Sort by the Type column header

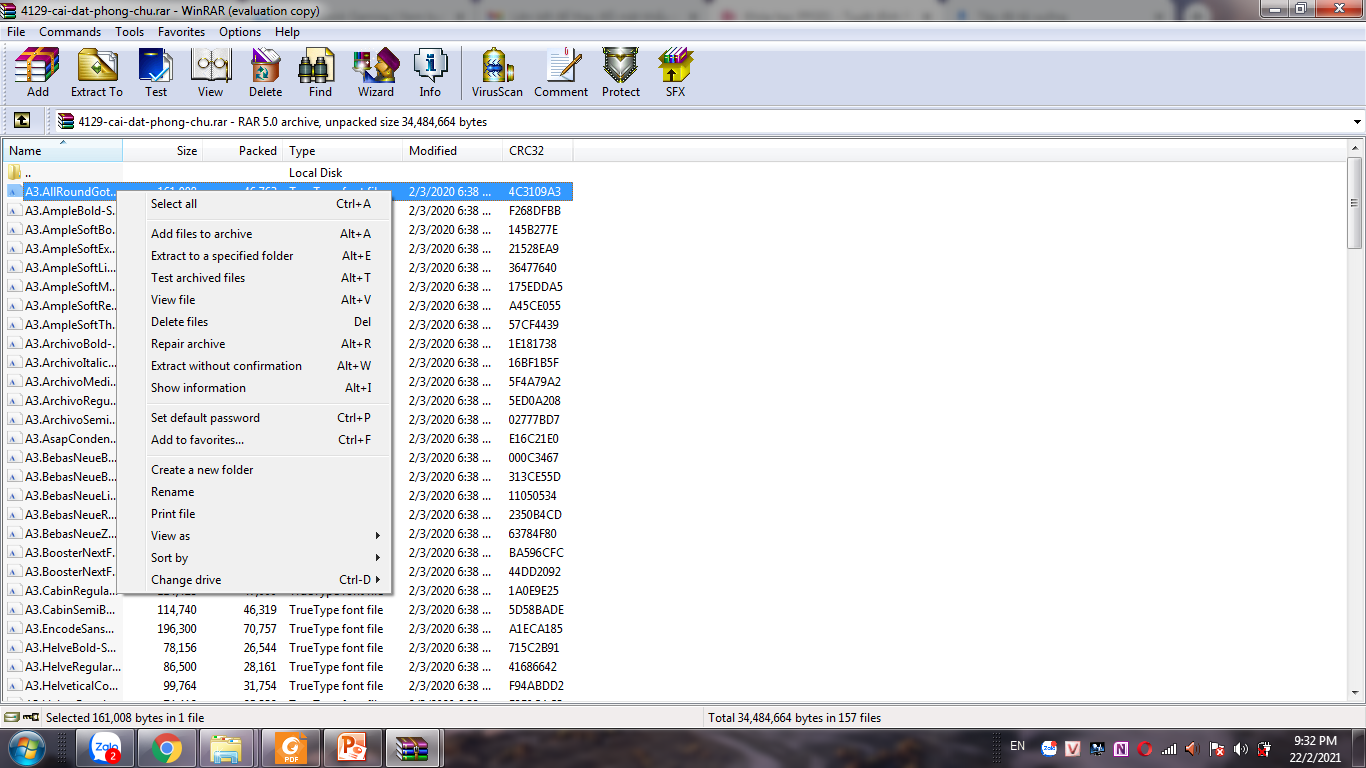point(343,151)
